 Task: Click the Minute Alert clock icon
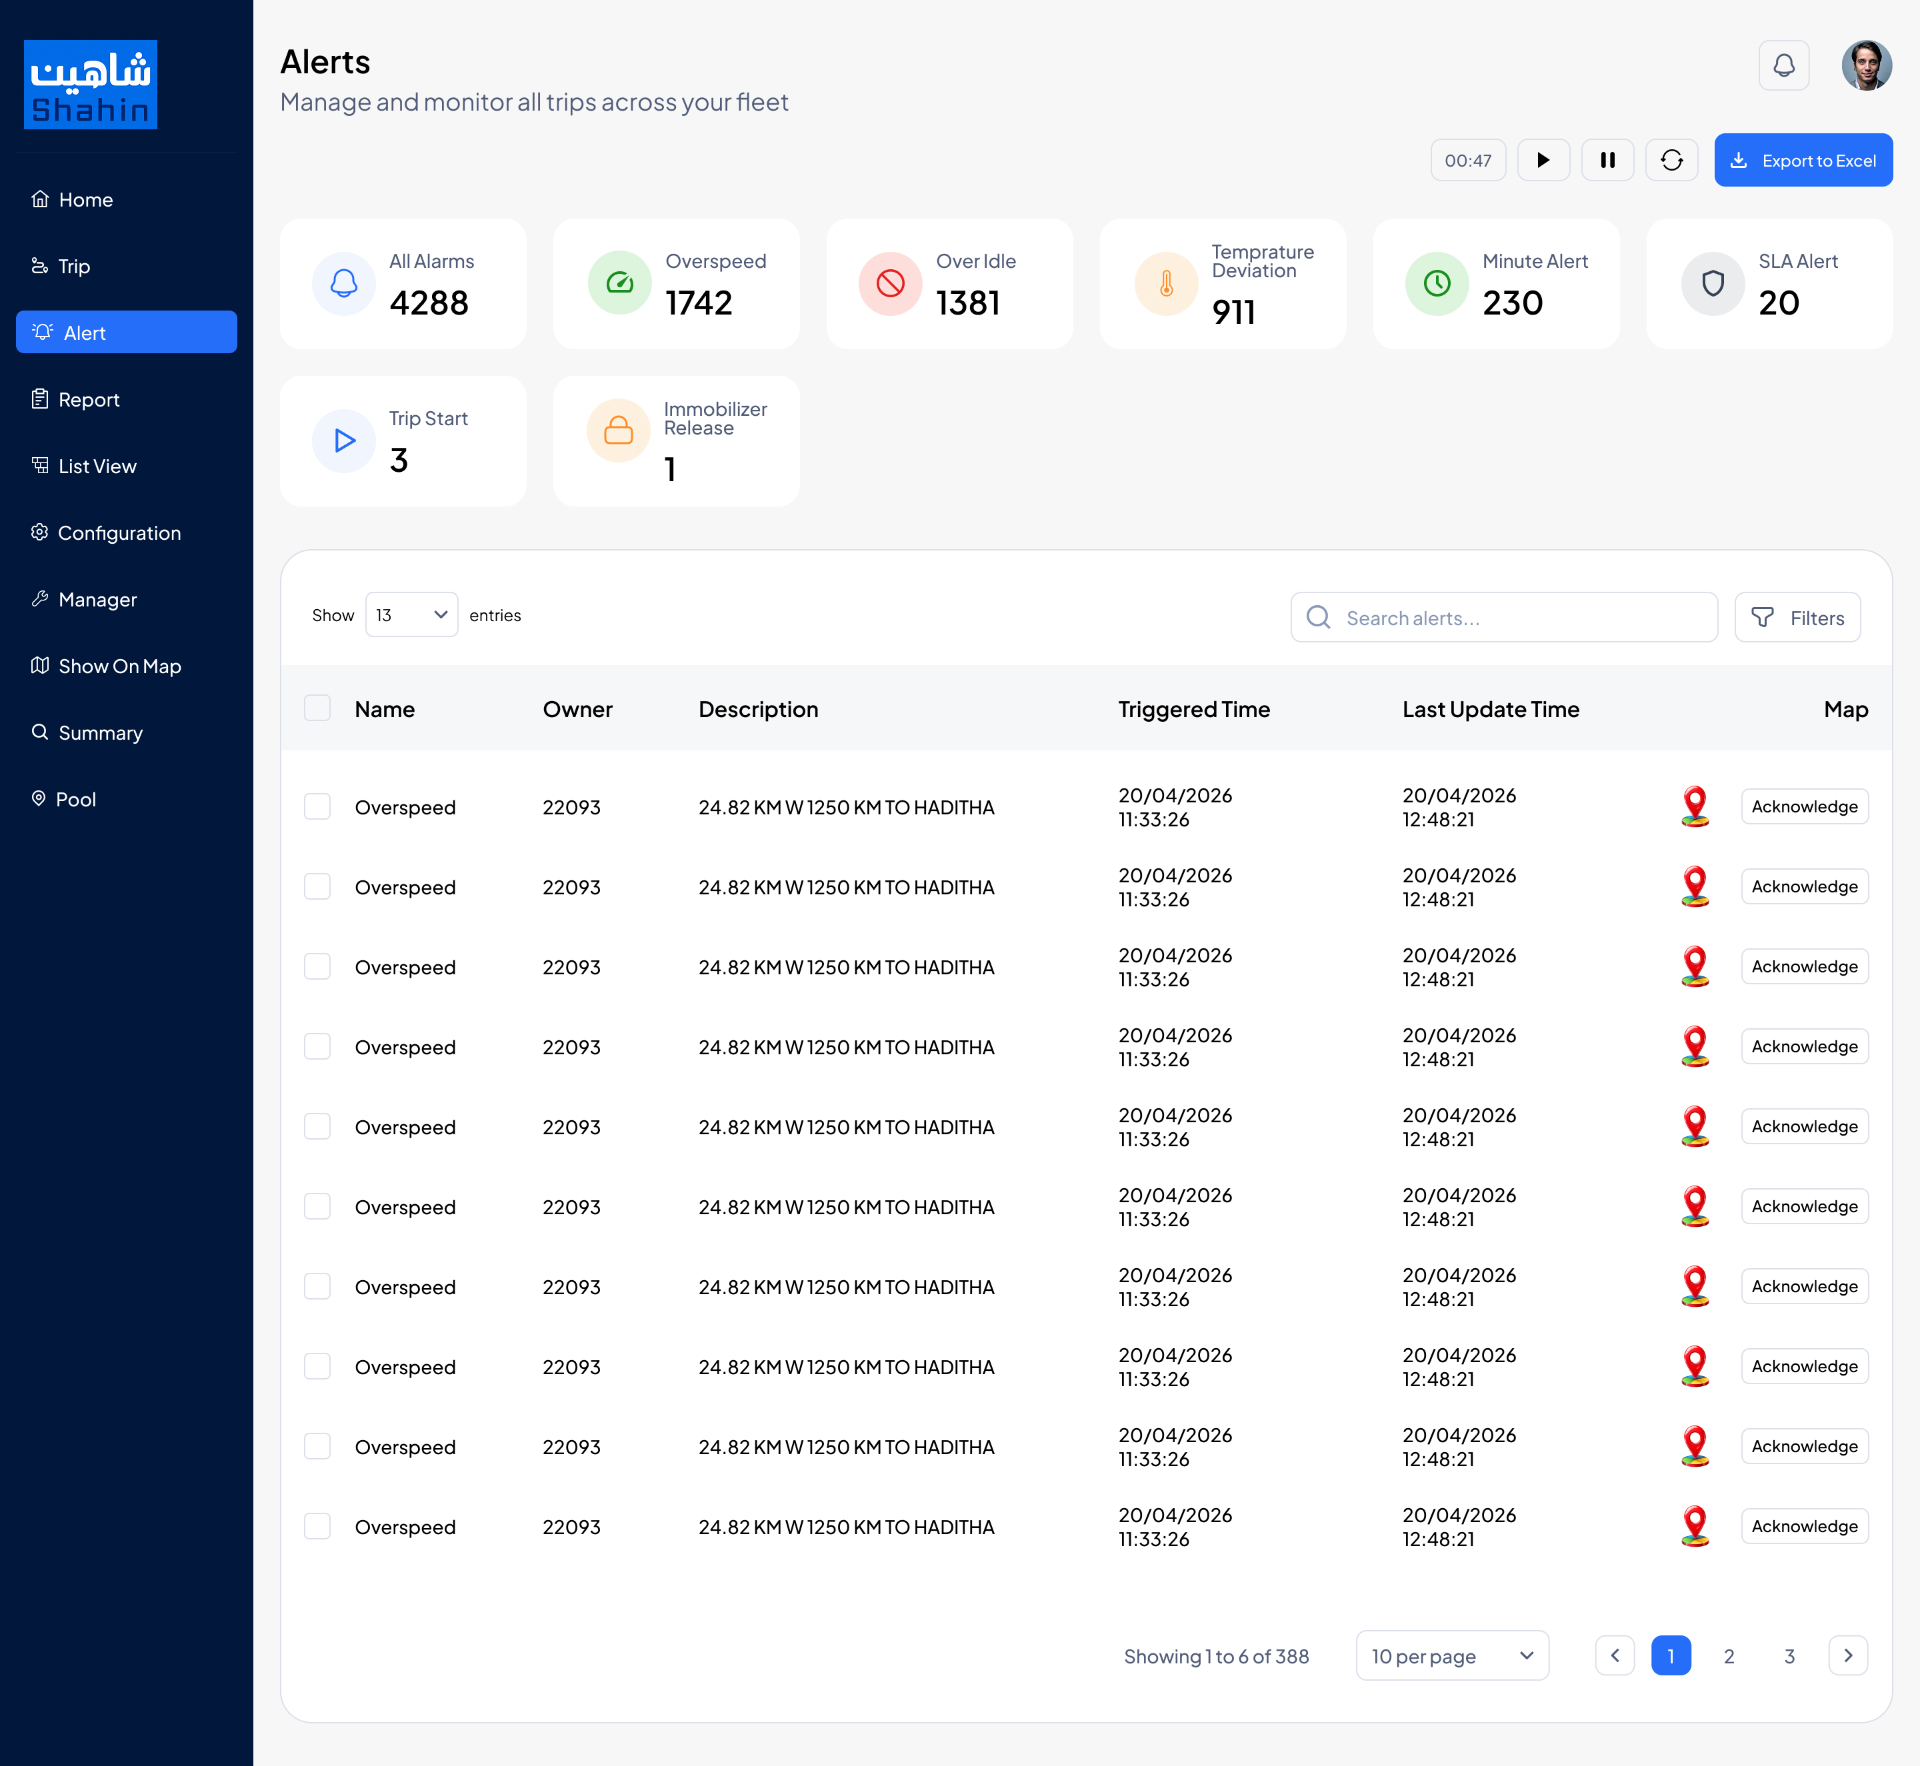tap(1437, 284)
